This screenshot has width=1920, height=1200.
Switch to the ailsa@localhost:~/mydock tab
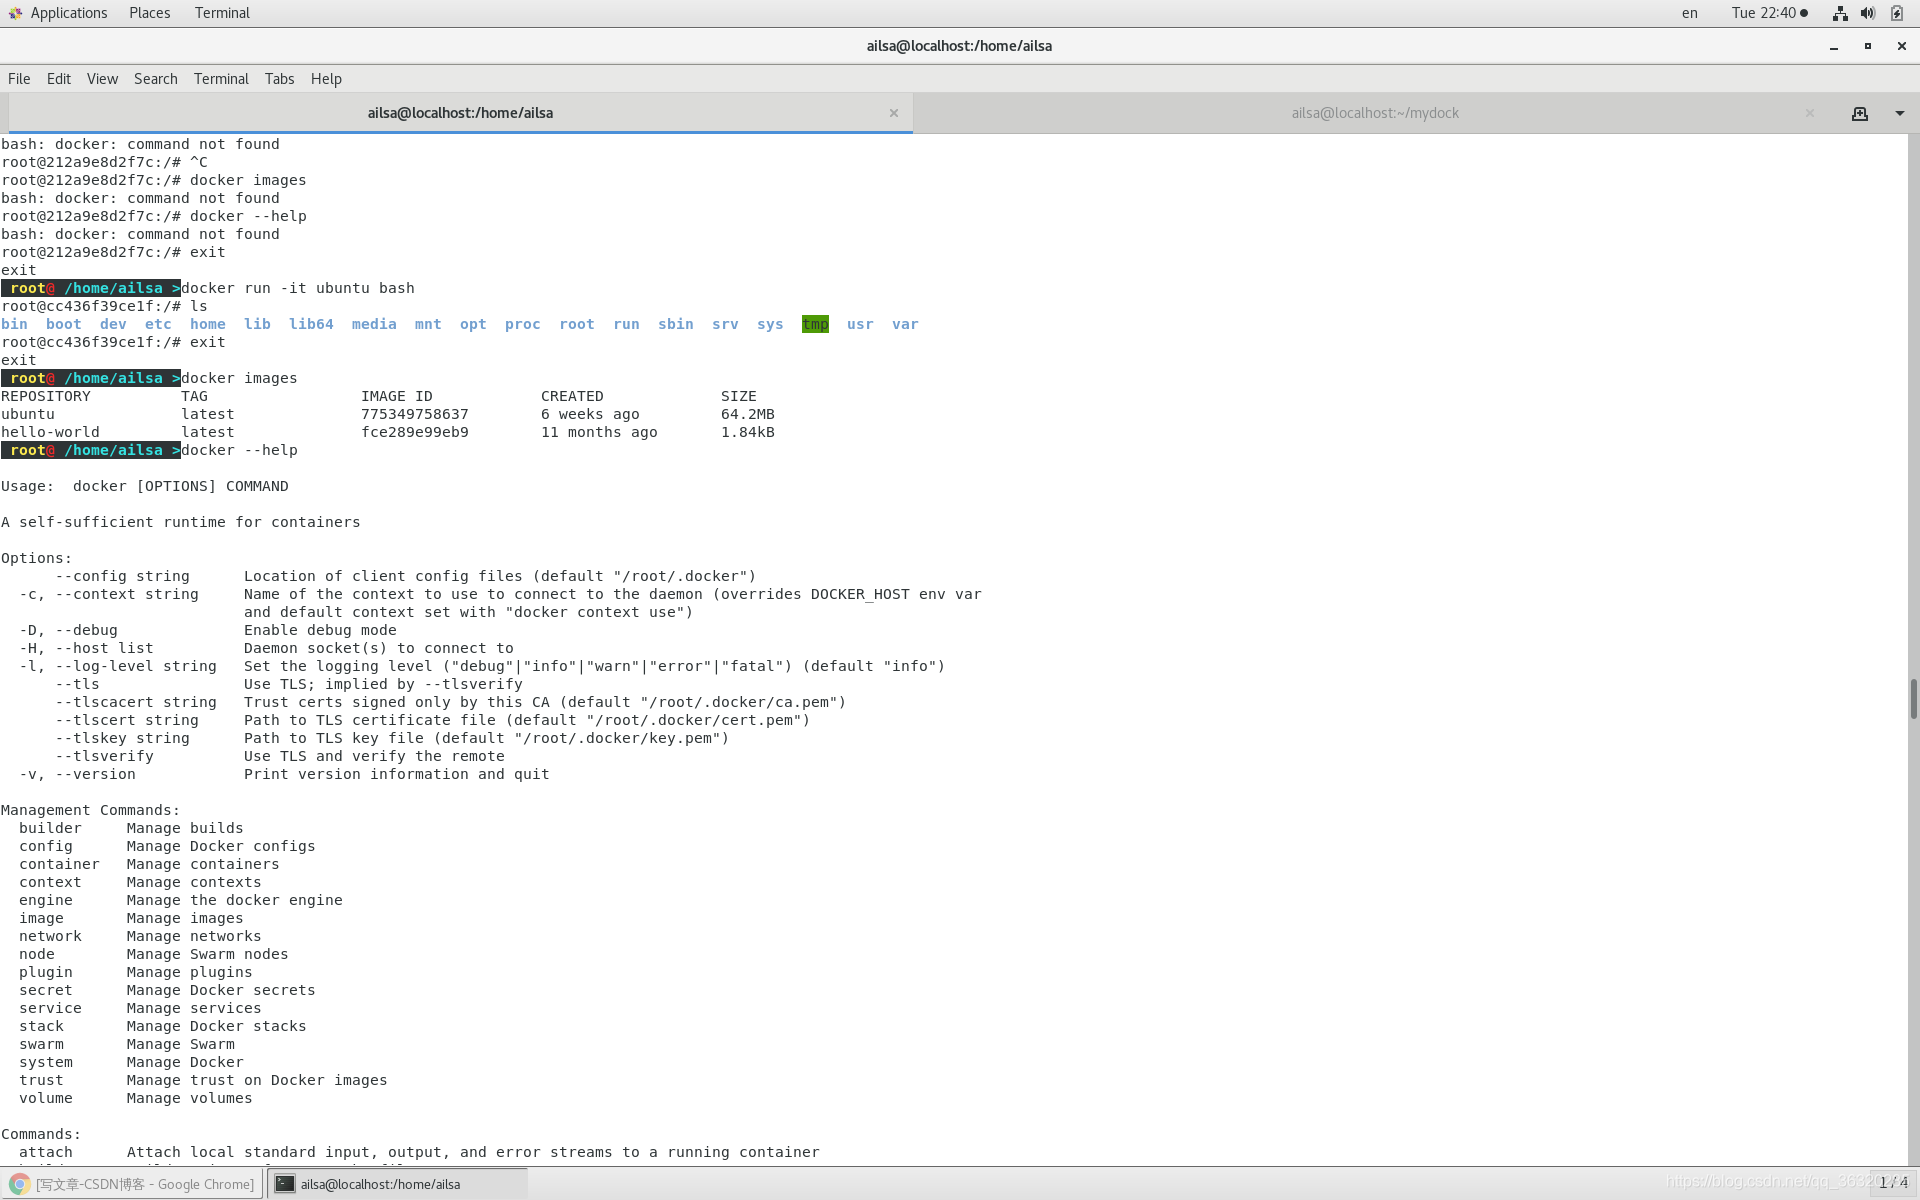point(1374,114)
